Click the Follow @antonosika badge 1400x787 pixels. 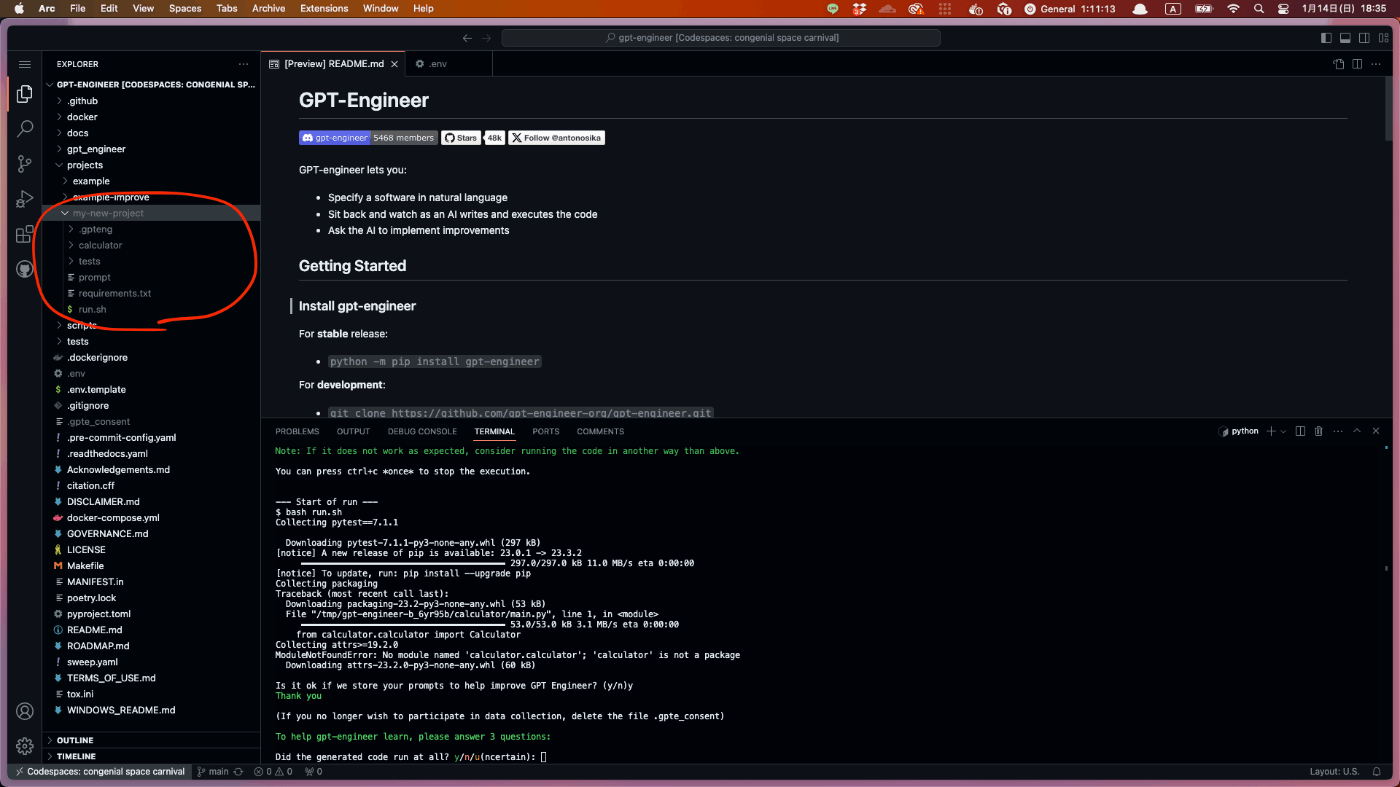click(x=556, y=138)
